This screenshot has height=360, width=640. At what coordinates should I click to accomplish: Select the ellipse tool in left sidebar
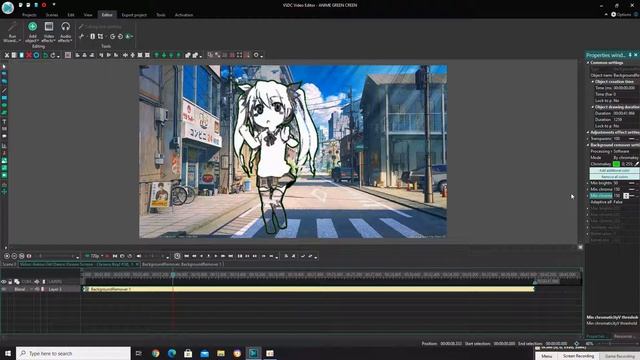pyautogui.click(x=4, y=105)
